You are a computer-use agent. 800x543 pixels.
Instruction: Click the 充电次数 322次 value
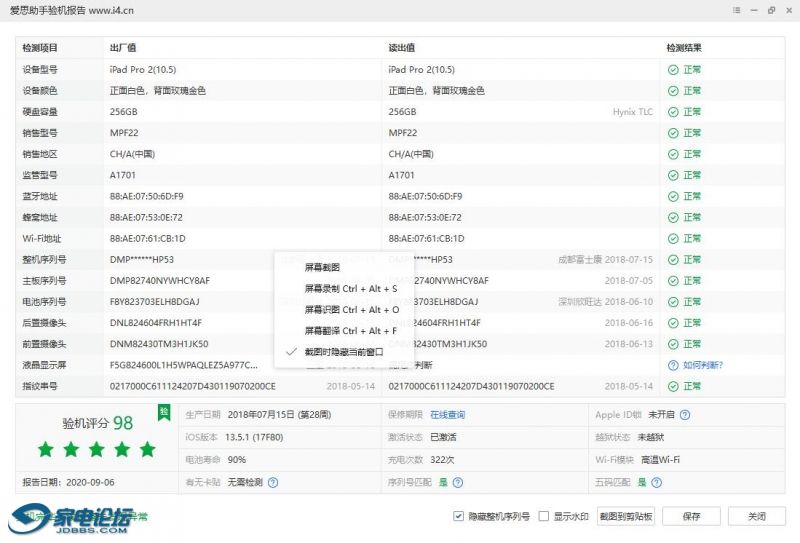point(442,460)
